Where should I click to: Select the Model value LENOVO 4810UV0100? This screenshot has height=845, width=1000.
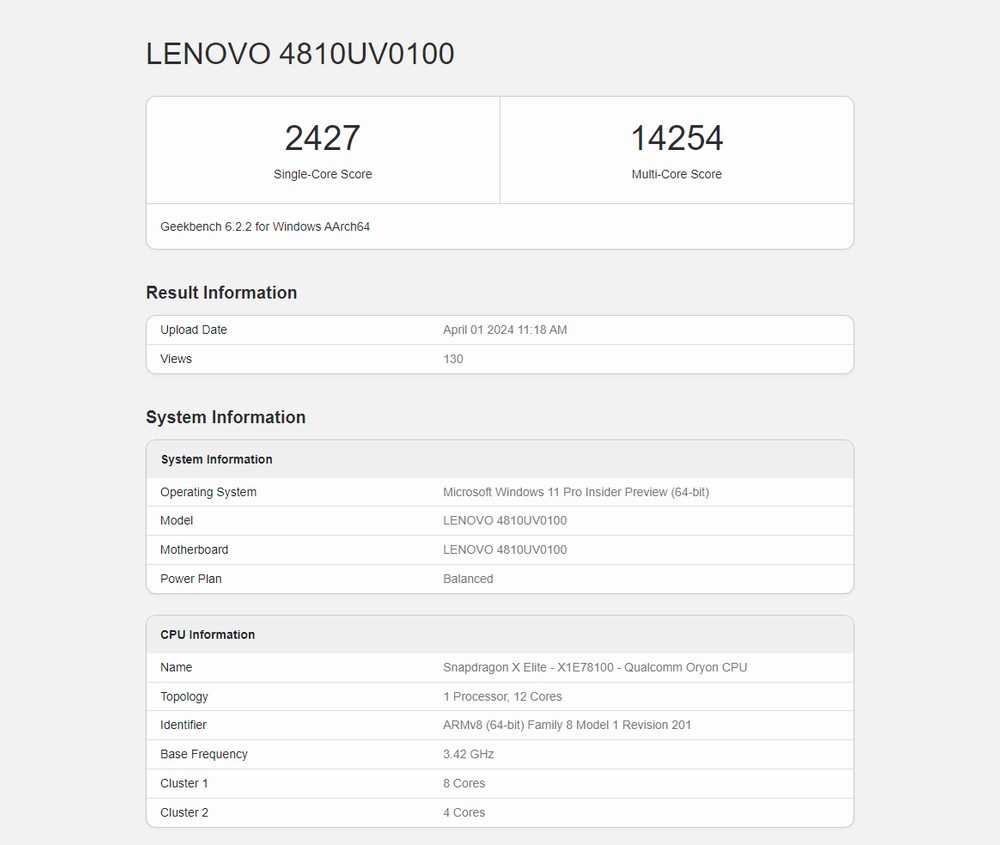tap(504, 520)
